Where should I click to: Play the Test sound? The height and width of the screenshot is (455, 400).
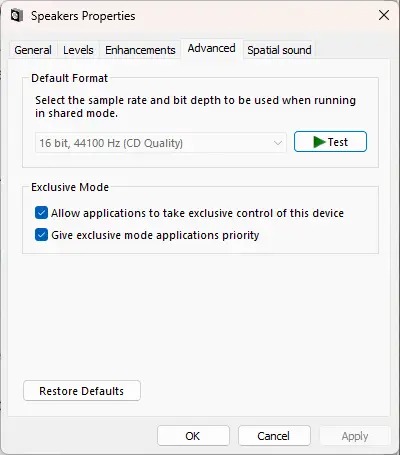[x=330, y=142]
